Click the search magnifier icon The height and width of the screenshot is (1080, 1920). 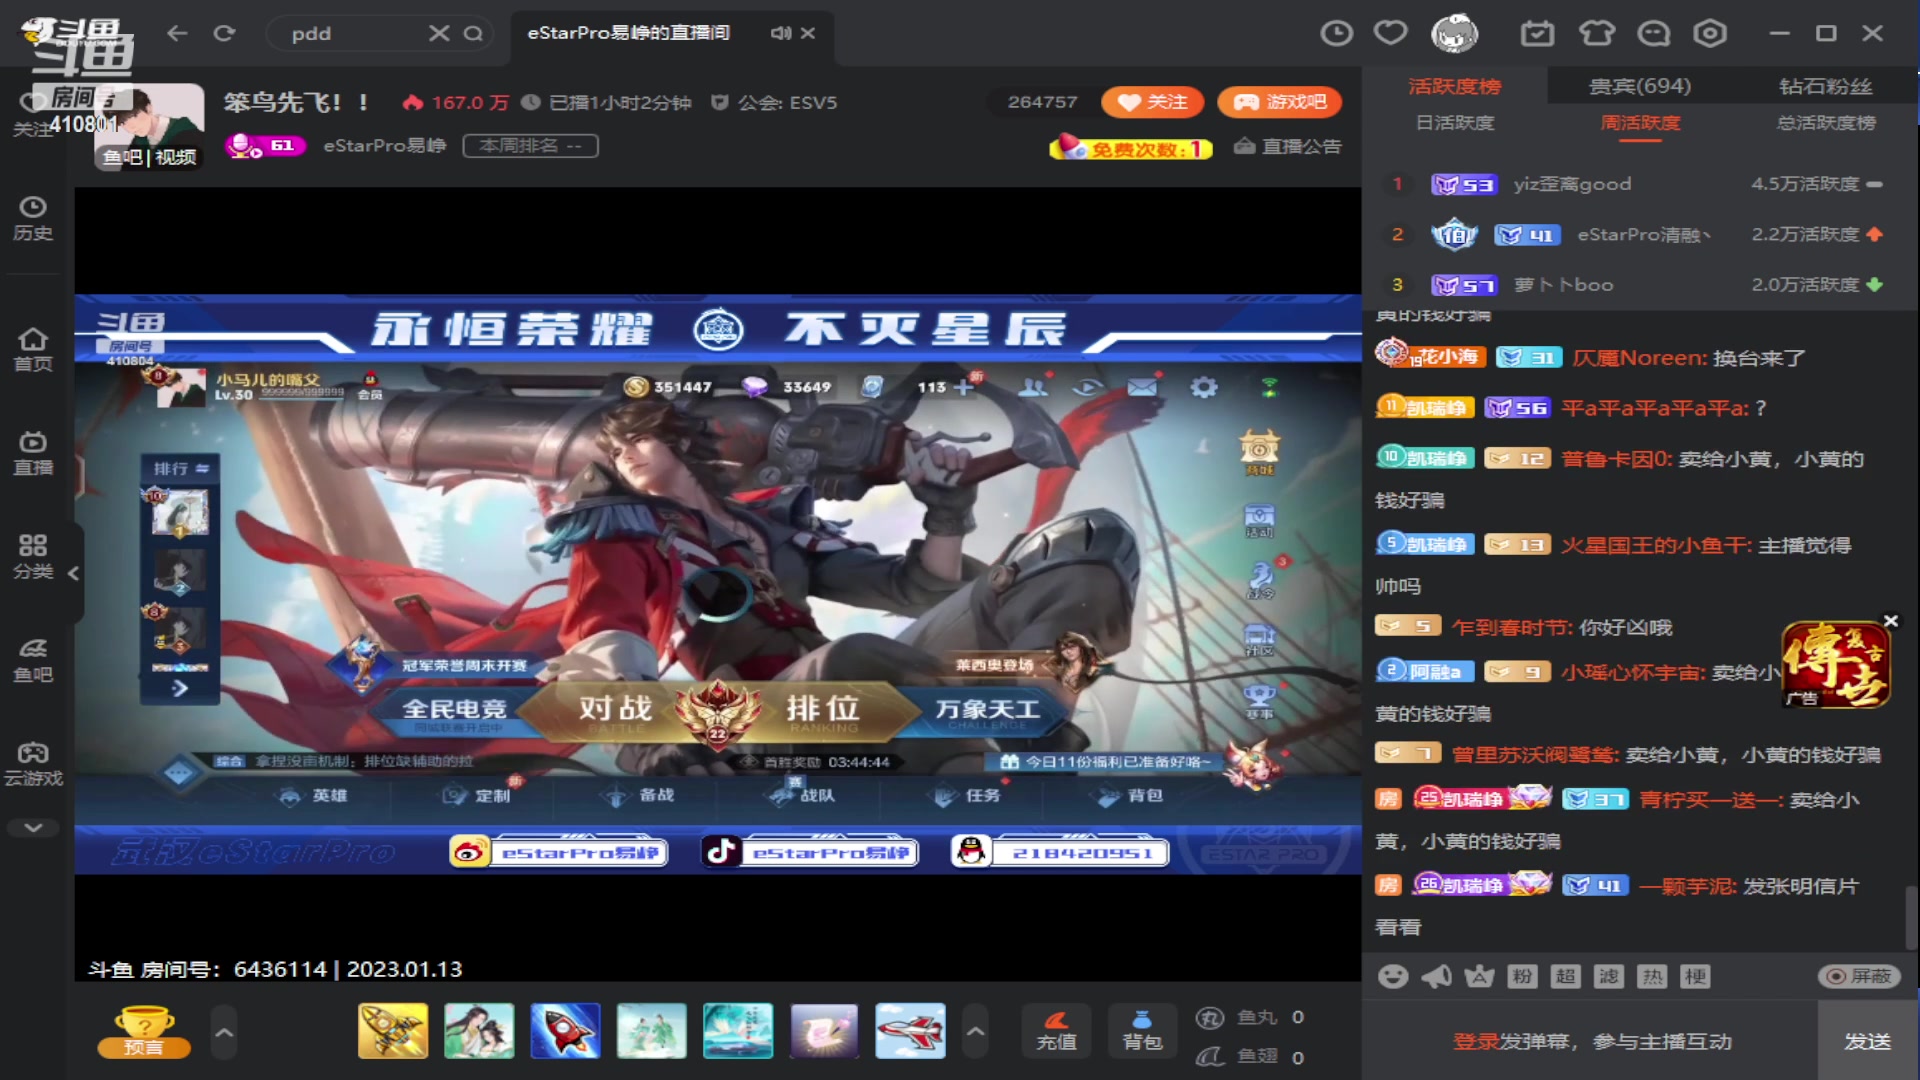tap(473, 33)
